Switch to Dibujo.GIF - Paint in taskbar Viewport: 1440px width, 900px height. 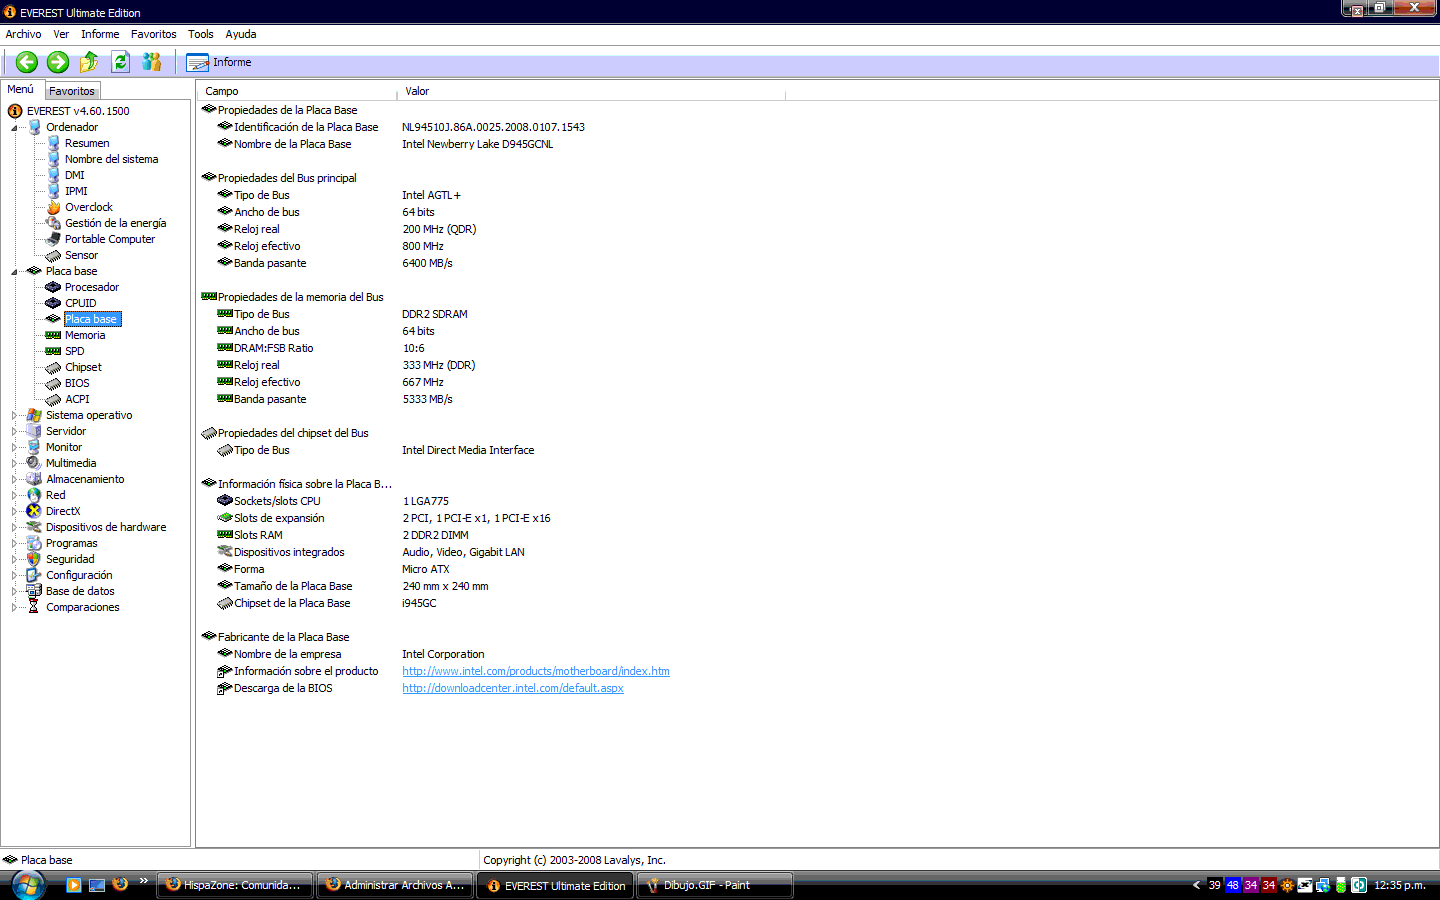coord(714,885)
